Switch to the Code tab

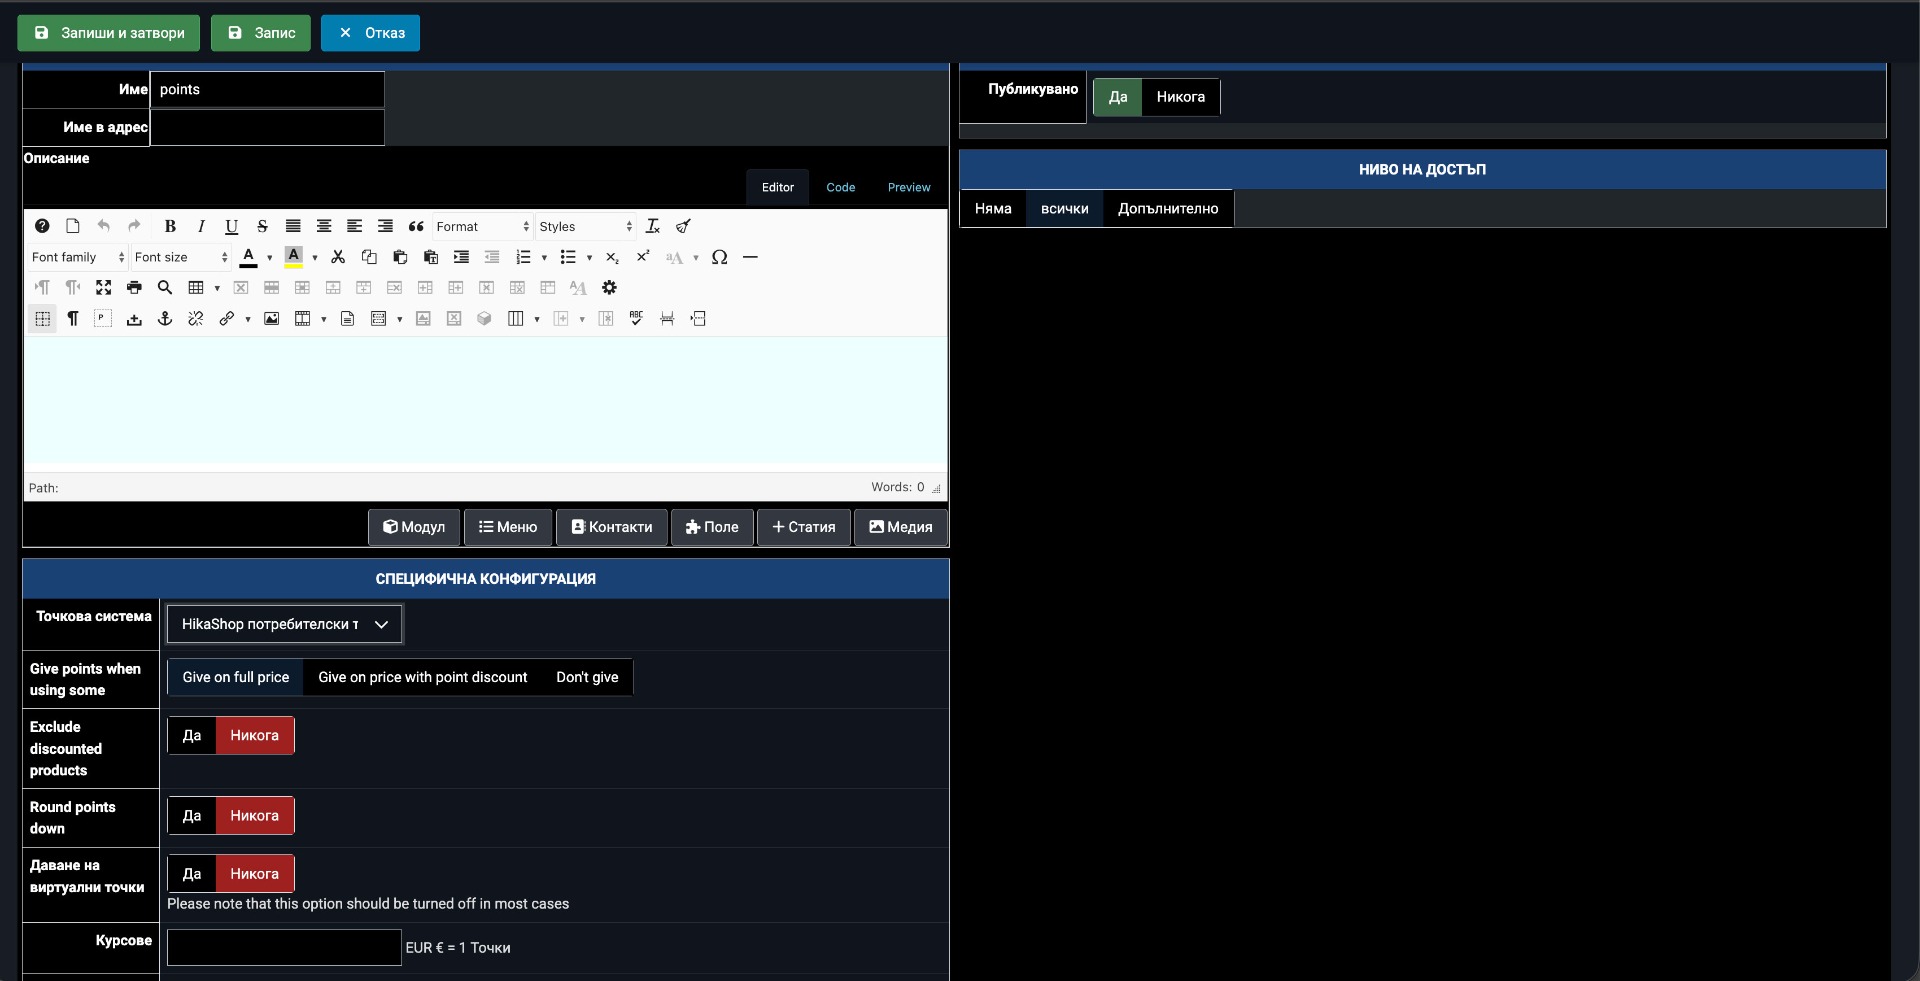coord(841,187)
